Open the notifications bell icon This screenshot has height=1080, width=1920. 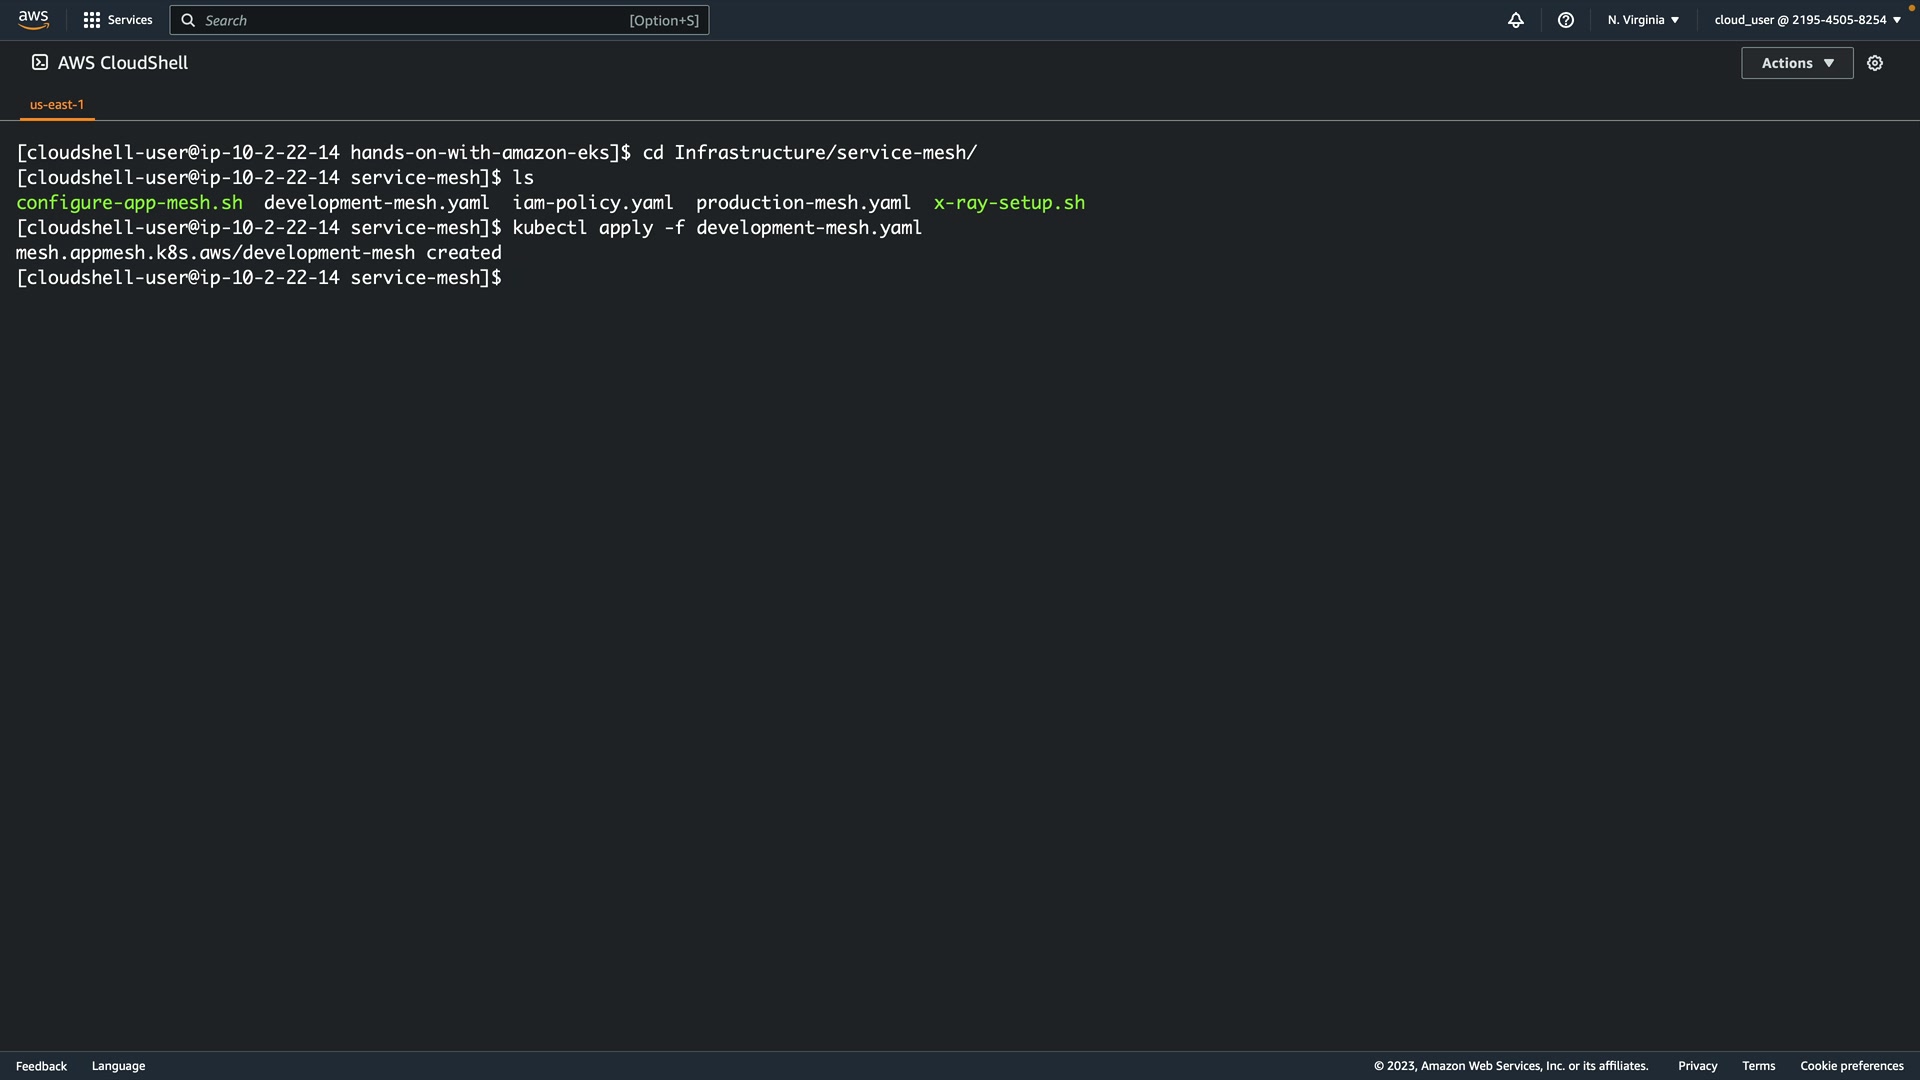pyautogui.click(x=1516, y=20)
